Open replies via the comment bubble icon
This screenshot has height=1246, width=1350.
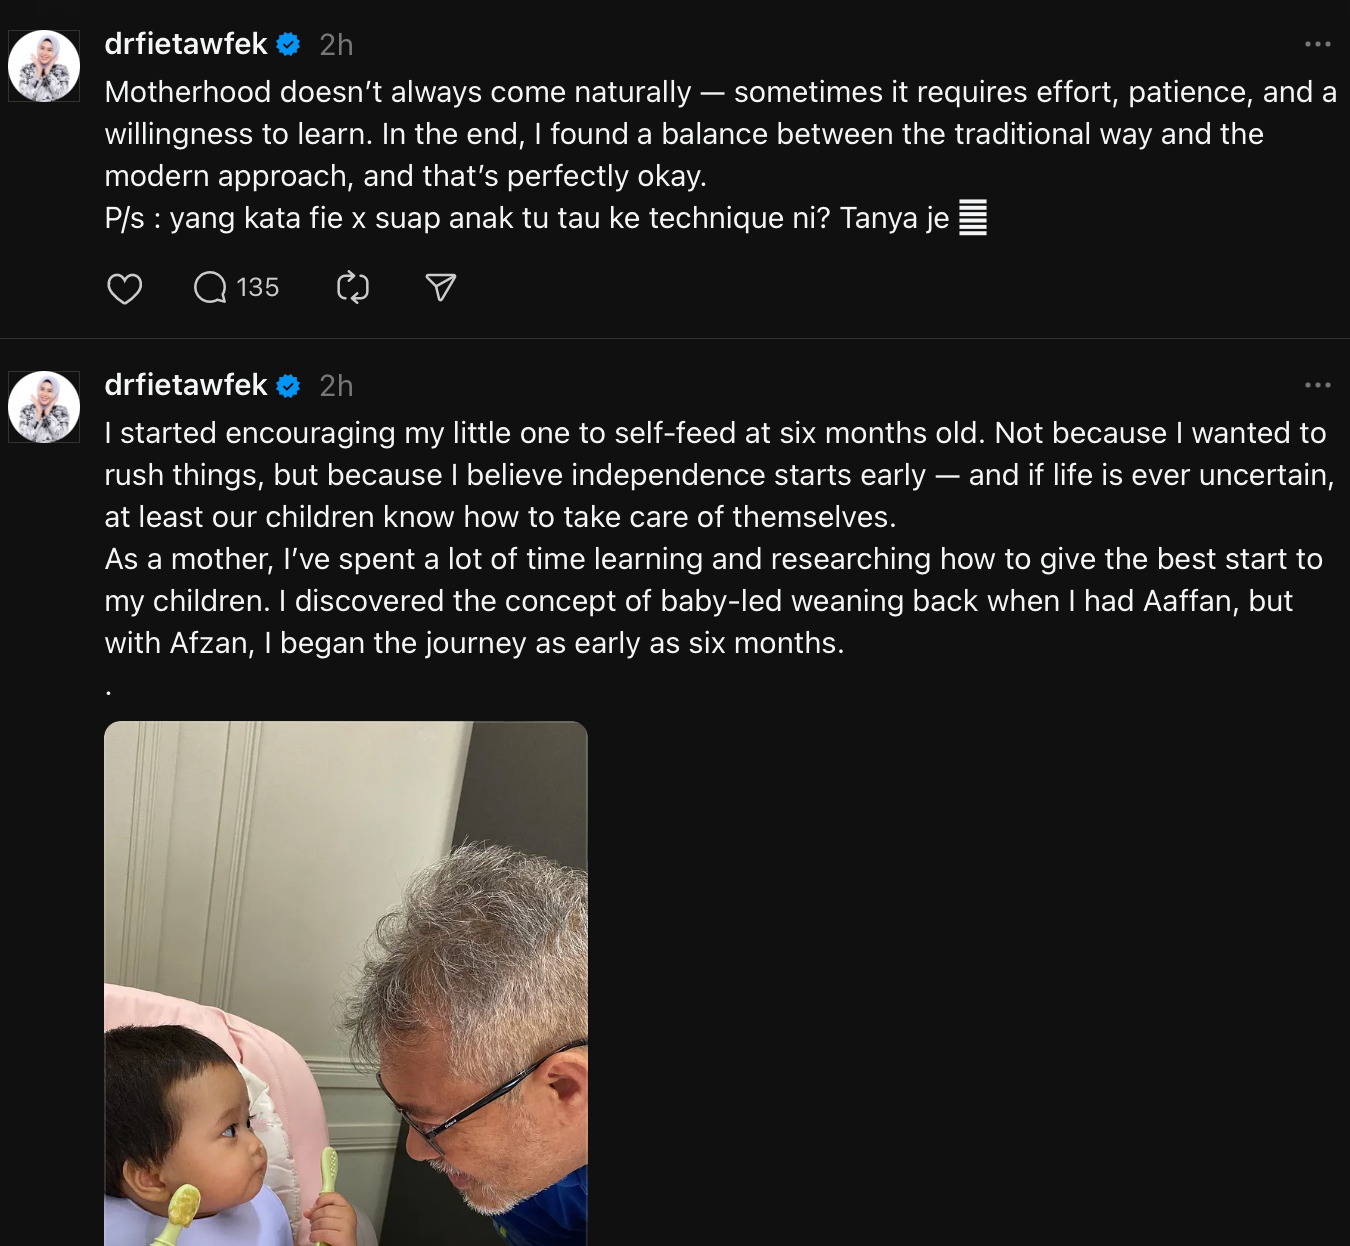coord(210,288)
